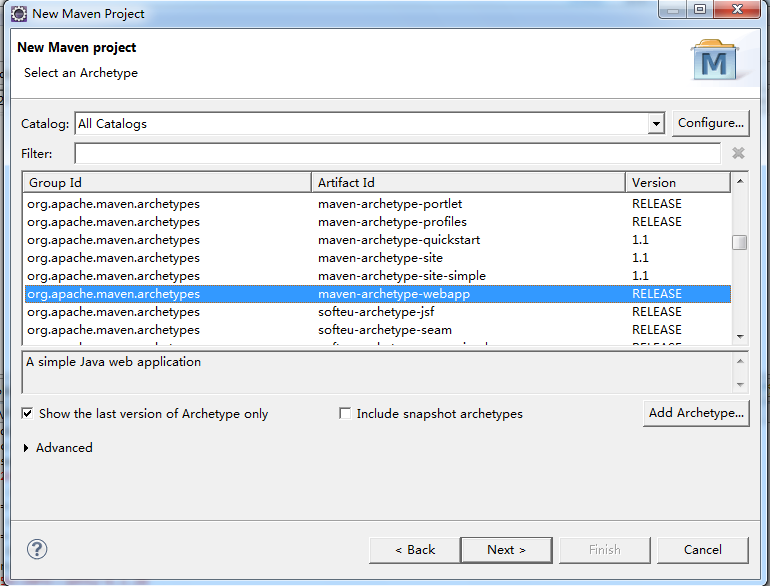Sort by the Version column header
The width and height of the screenshot is (770, 586).
pyautogui.click(x=678, y=183)
